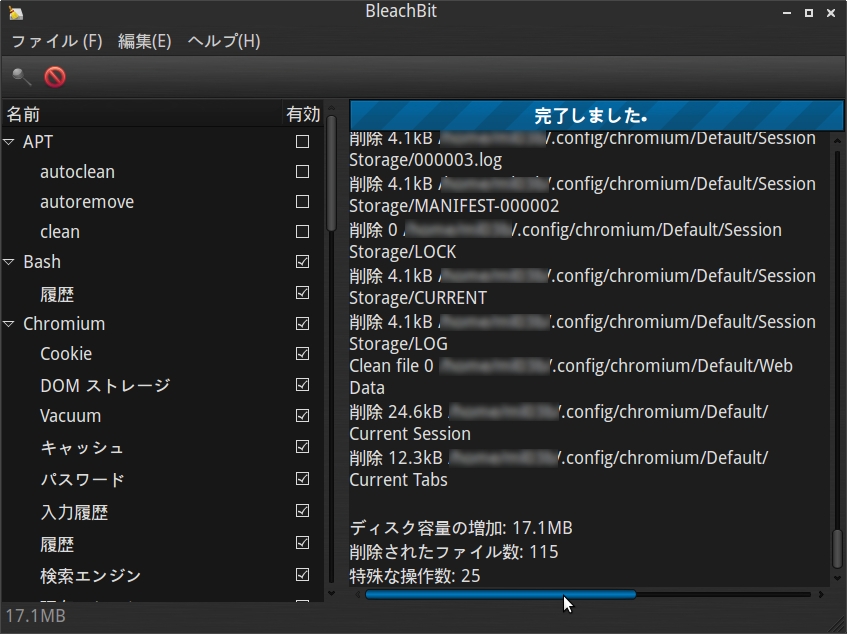Close the BleachBit window
Screen dimensions: 847x634
tap(831, 13)
